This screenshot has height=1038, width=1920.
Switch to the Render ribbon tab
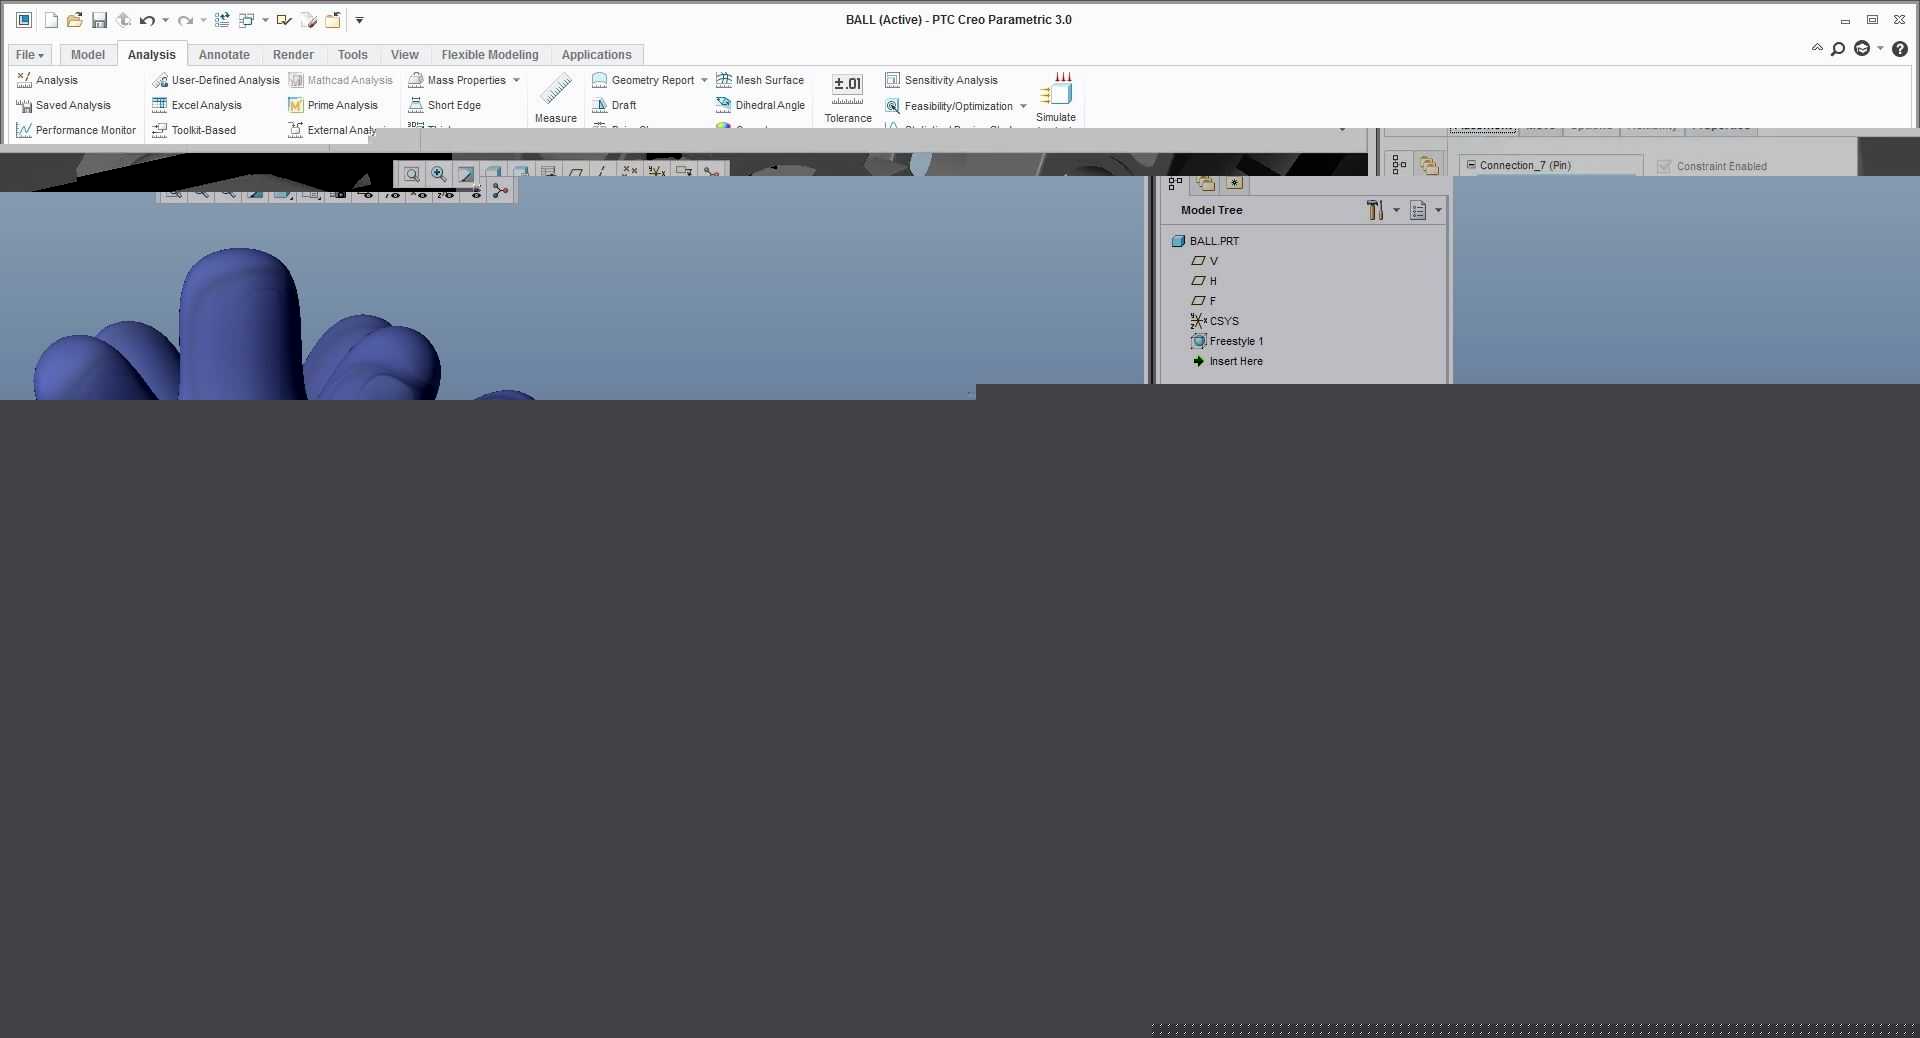[x=293, y=55]
